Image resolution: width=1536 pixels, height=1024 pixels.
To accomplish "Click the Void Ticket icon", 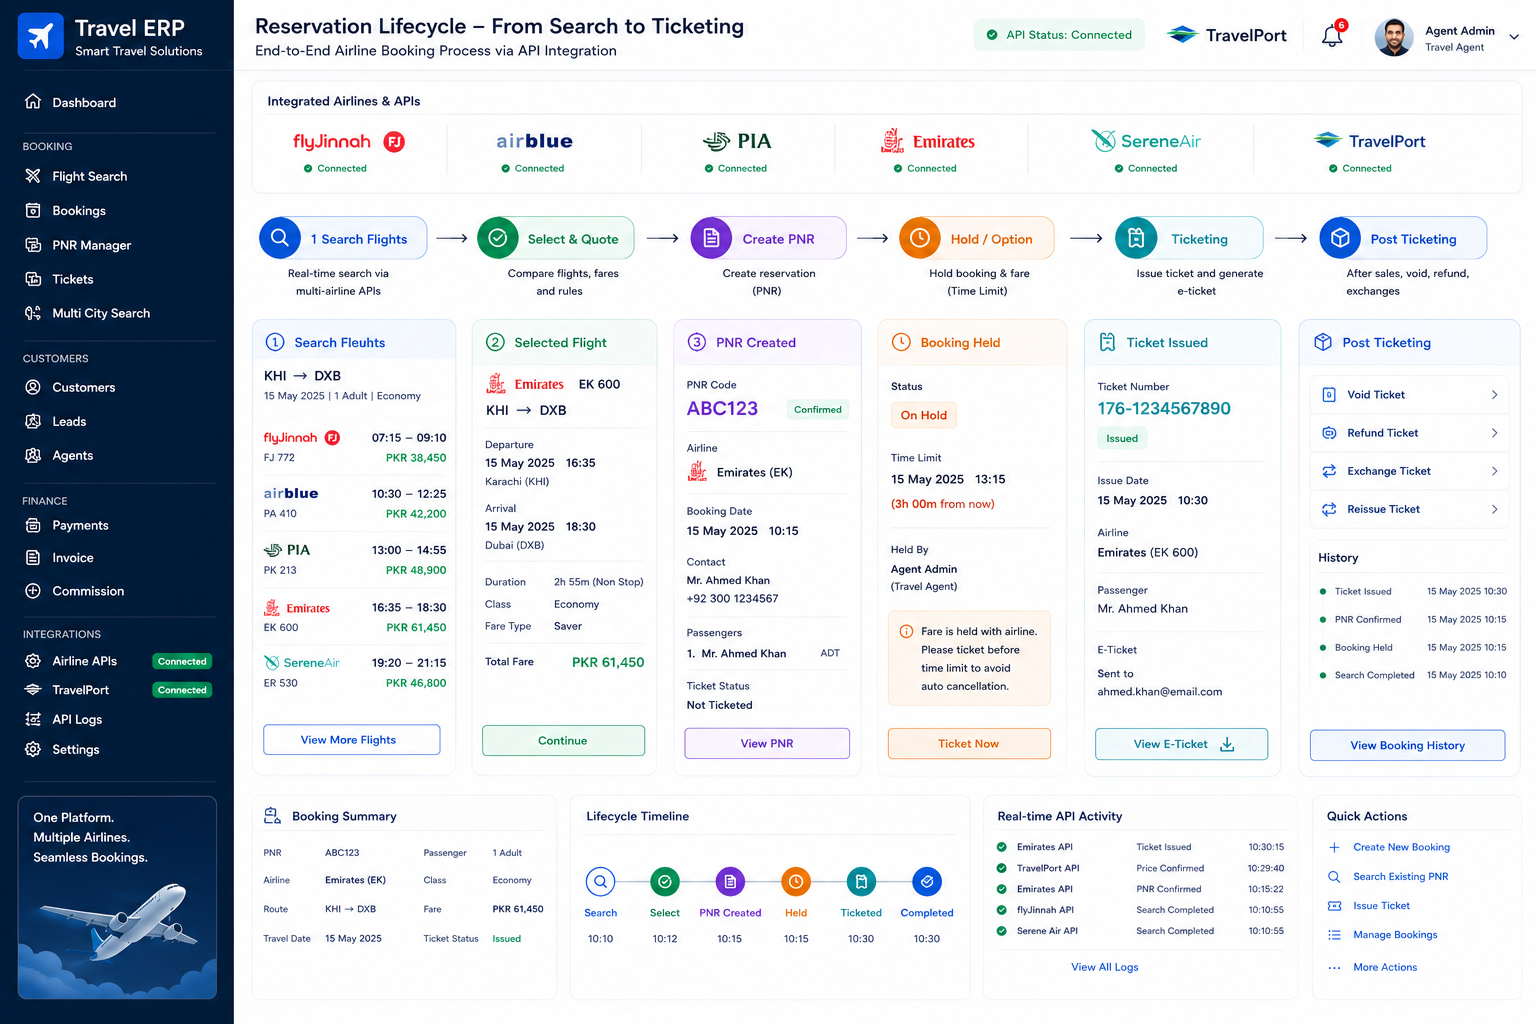I will tap(1329, 395).
